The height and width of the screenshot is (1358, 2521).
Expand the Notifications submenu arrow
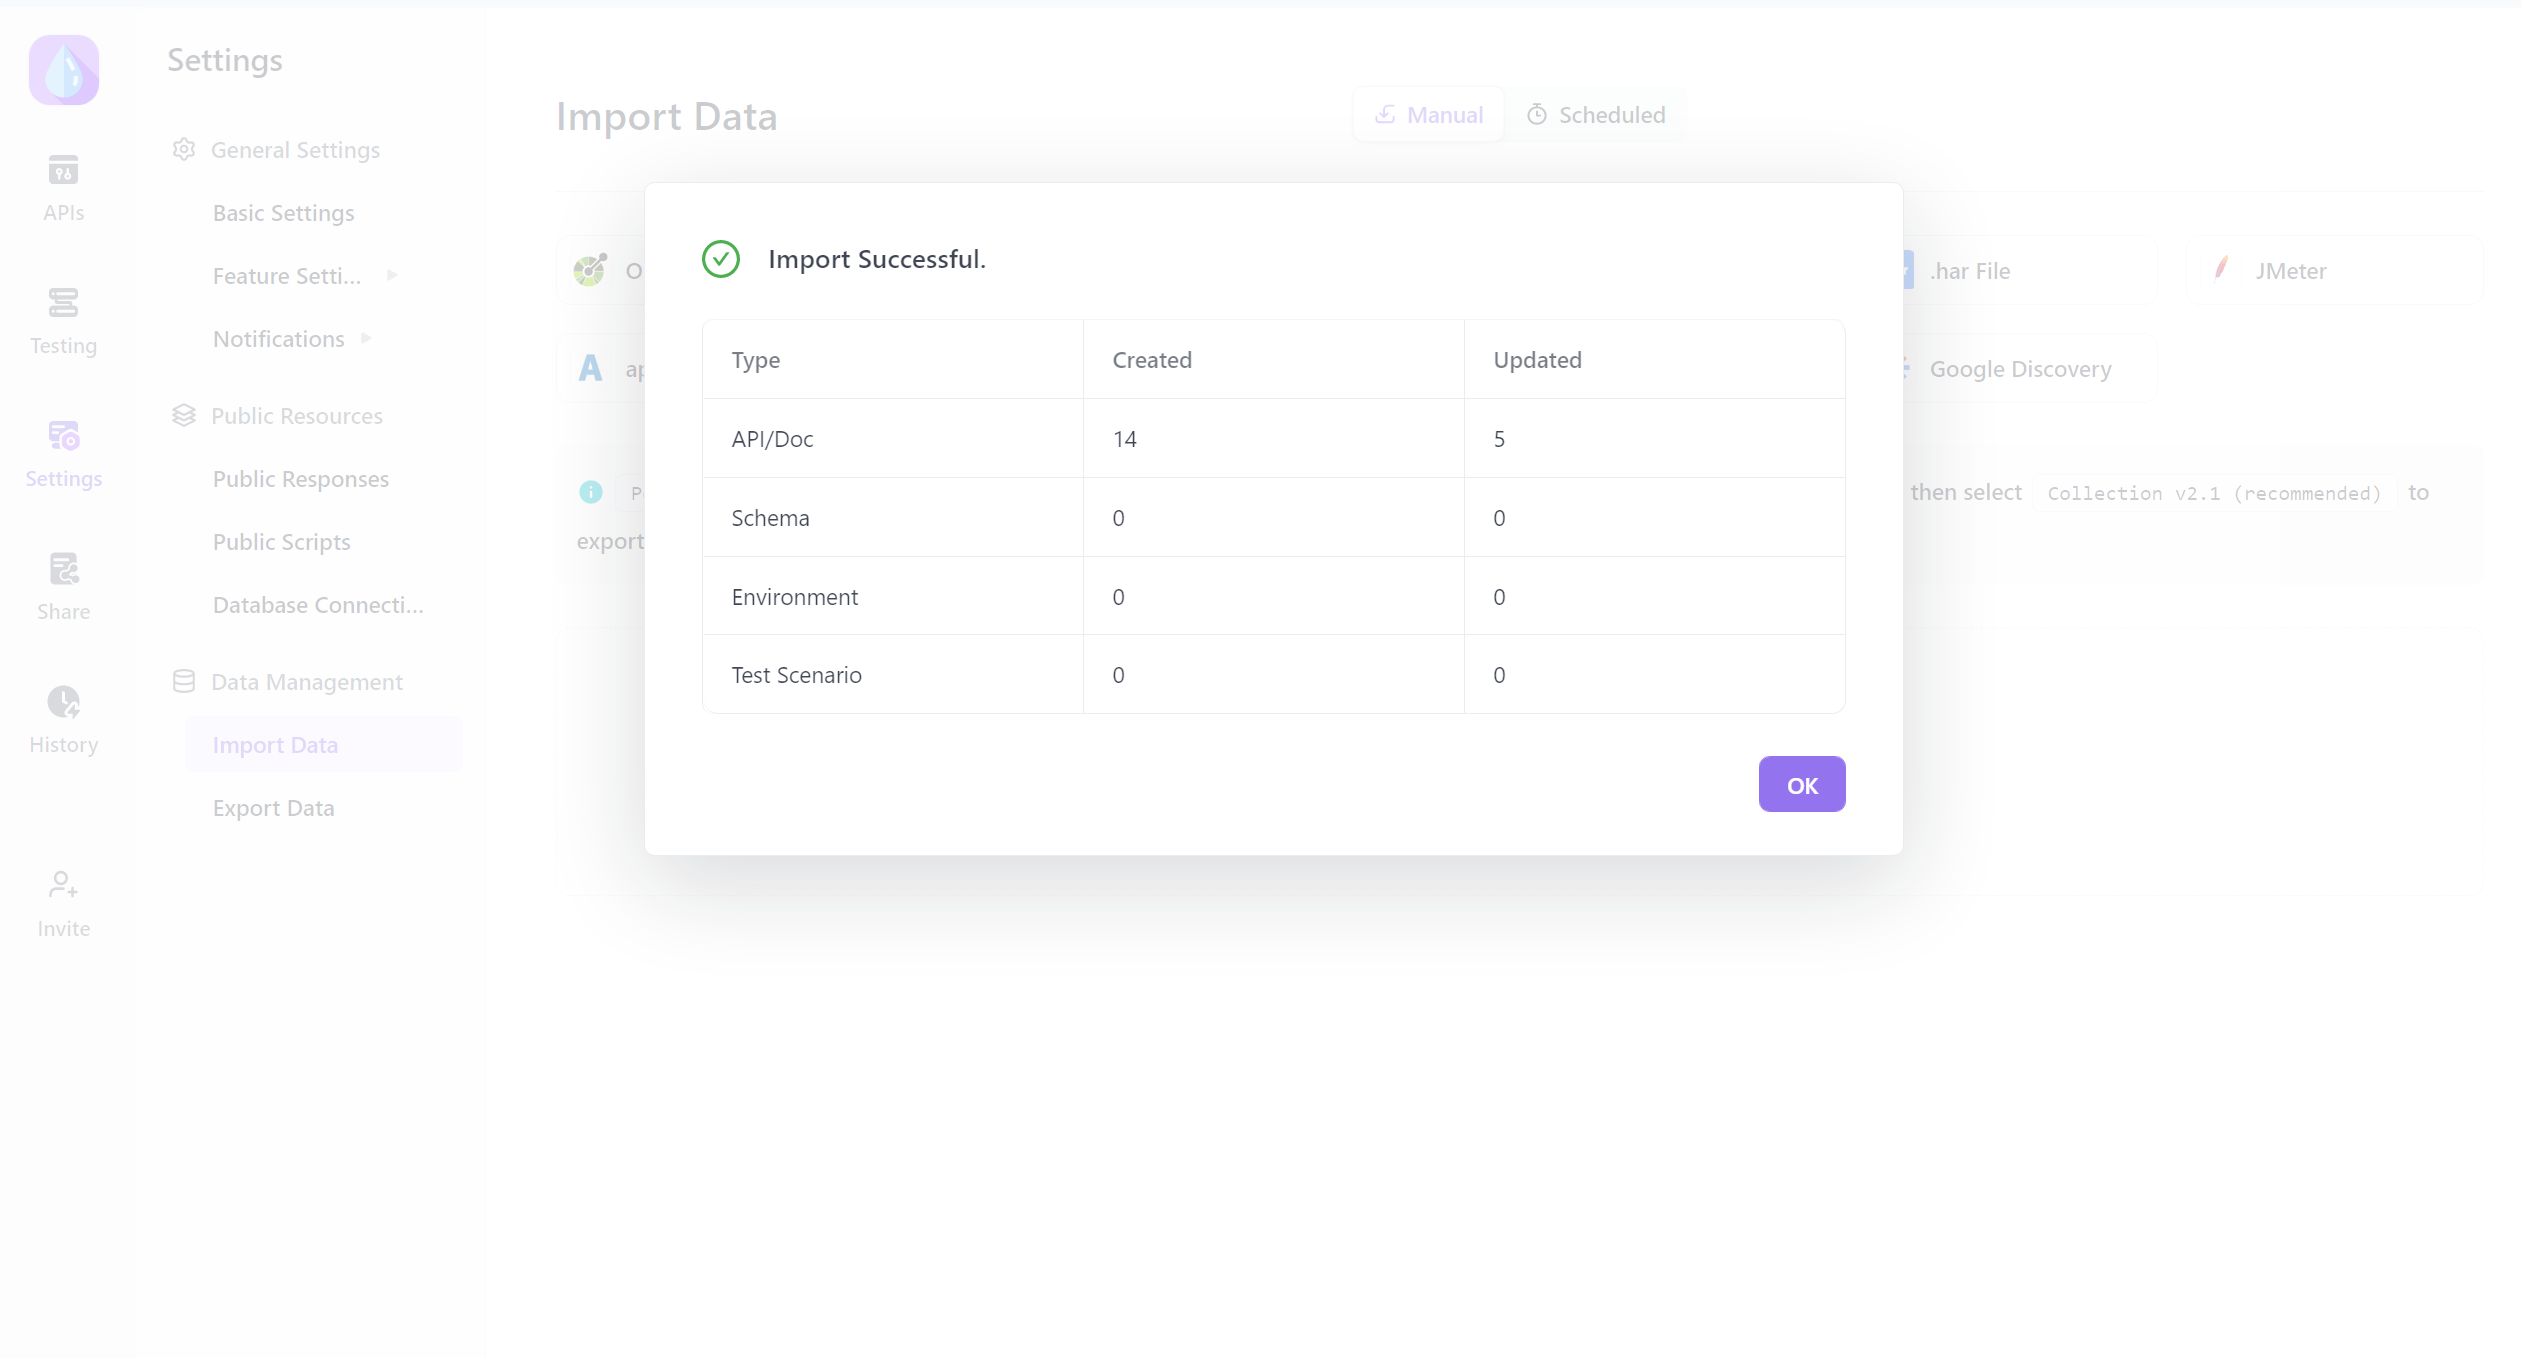pos(366,338)
